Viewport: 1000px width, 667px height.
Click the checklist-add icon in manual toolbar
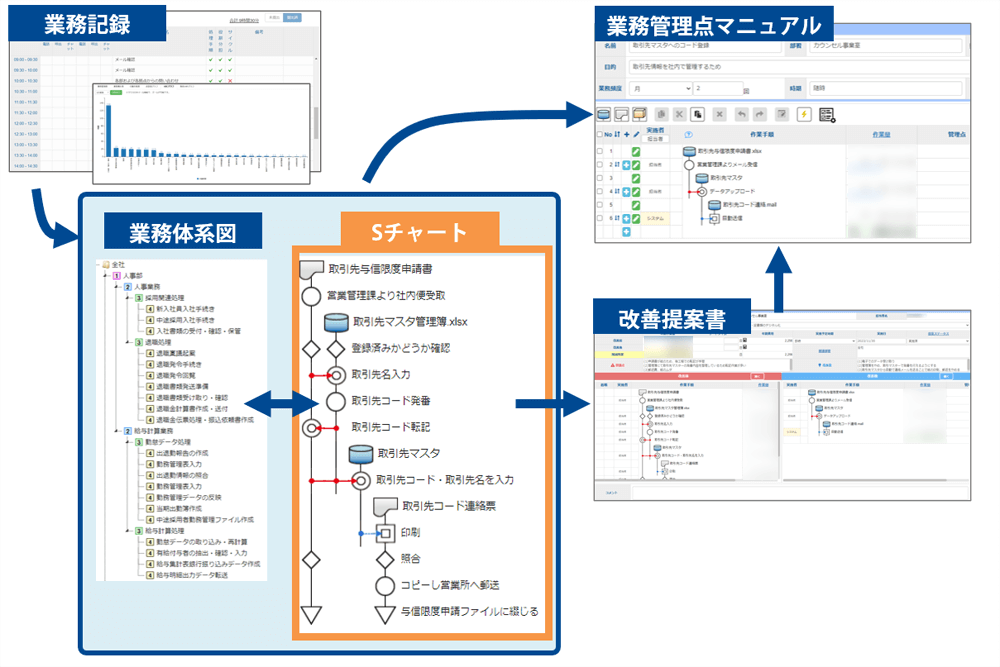coord(826,114)
